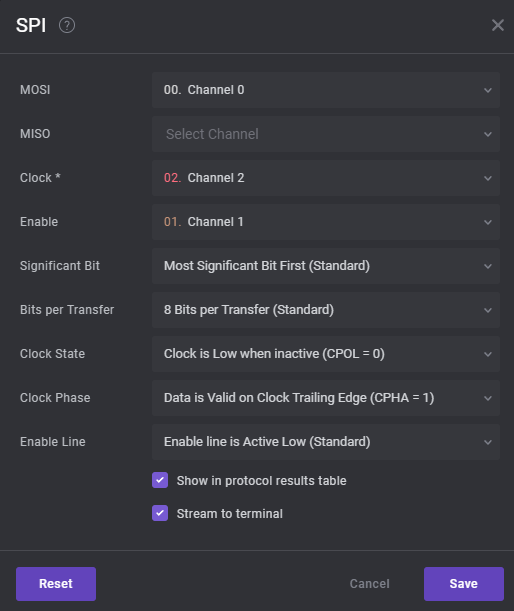Open the SPI help question-mark icon

[67, 25]
